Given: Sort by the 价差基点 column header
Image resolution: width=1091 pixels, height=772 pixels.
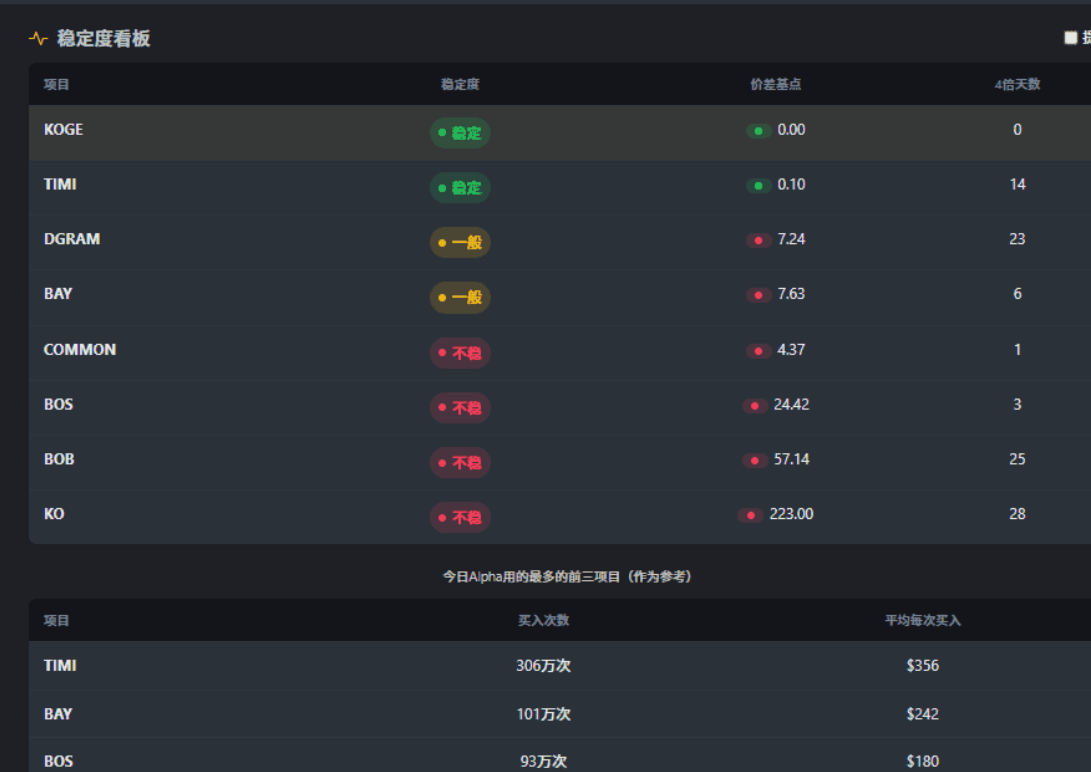Looking at the screenshot, I should [x=775, y=85].
